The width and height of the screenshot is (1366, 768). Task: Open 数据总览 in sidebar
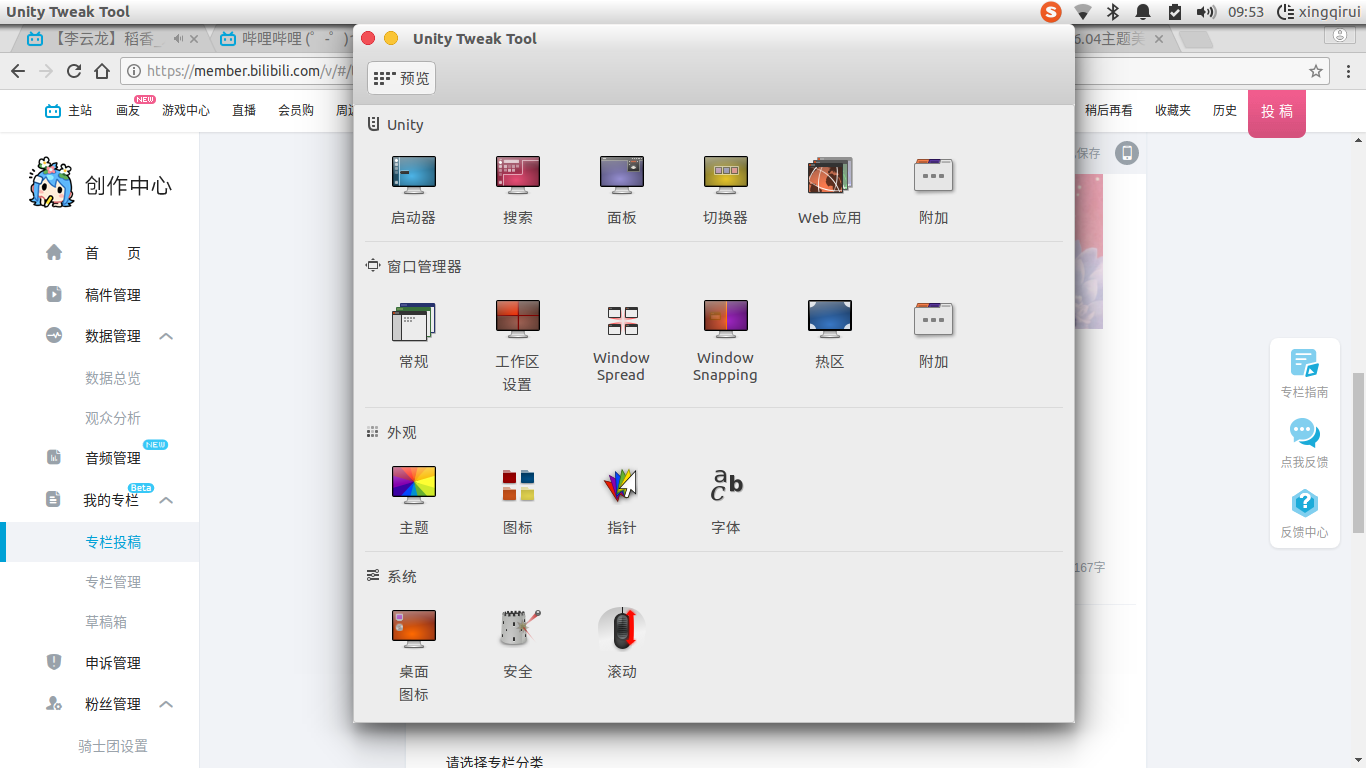[x=113, y=378]
